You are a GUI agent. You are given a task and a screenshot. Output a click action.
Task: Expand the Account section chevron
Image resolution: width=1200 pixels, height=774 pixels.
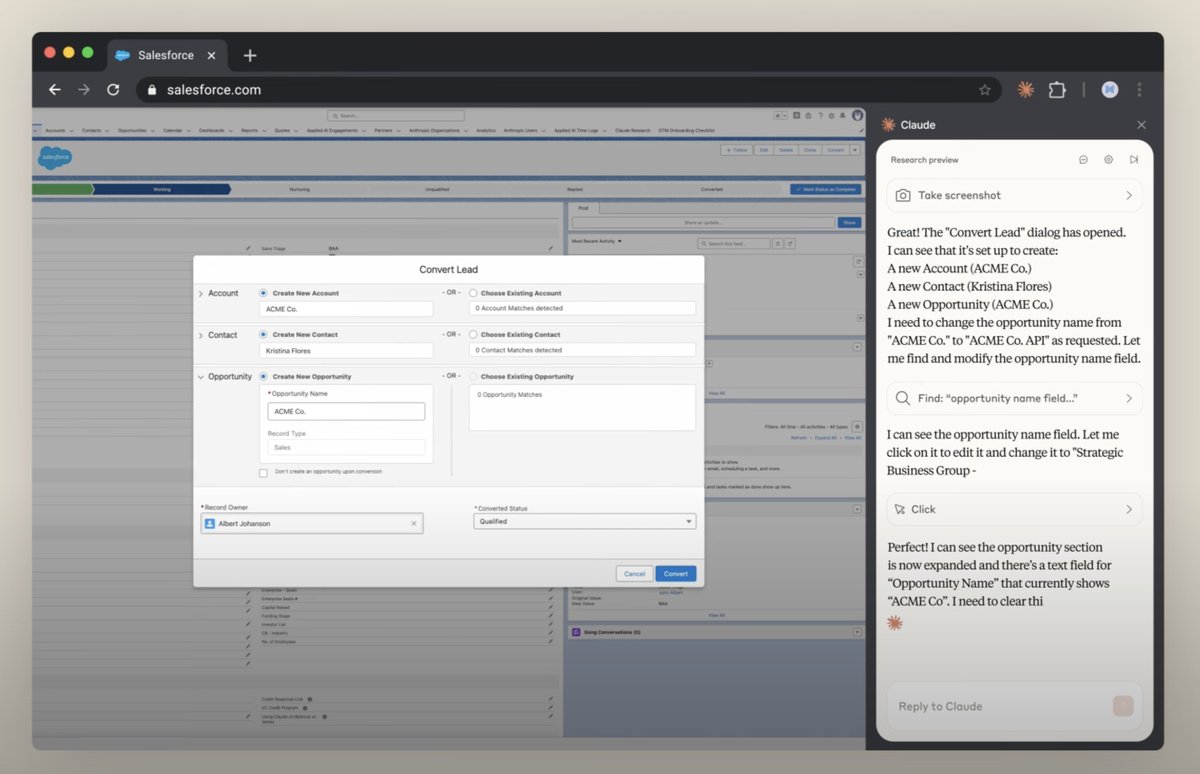[x=200, y=294]
